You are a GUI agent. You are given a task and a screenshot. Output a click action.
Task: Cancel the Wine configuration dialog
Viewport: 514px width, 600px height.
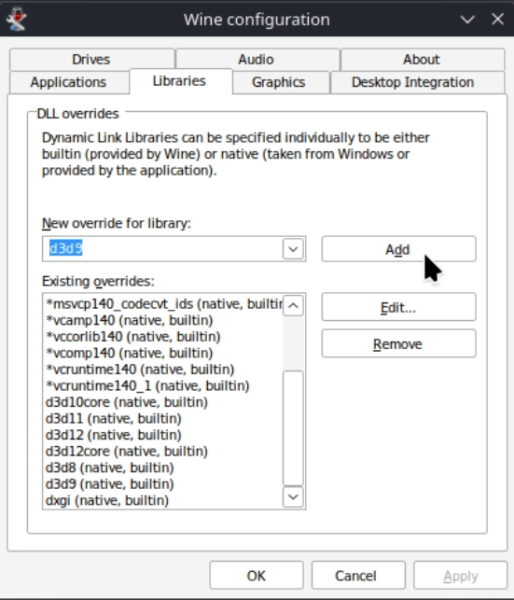358,576
